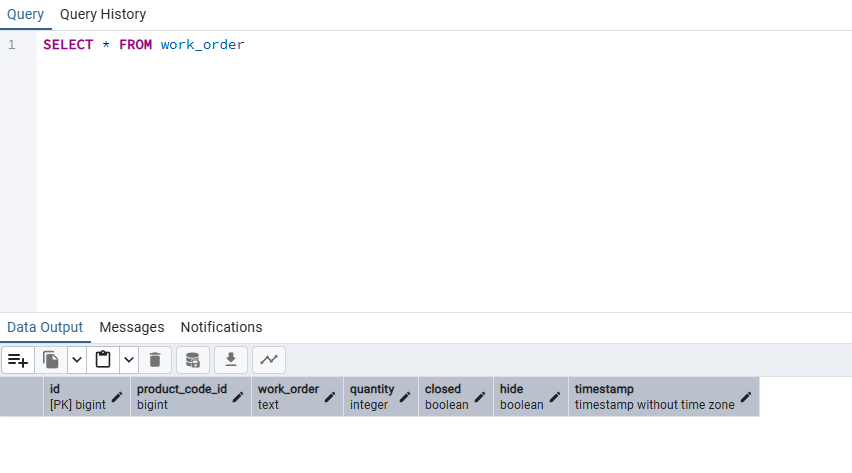Click the work_order column header

click(x=288, y=390)
